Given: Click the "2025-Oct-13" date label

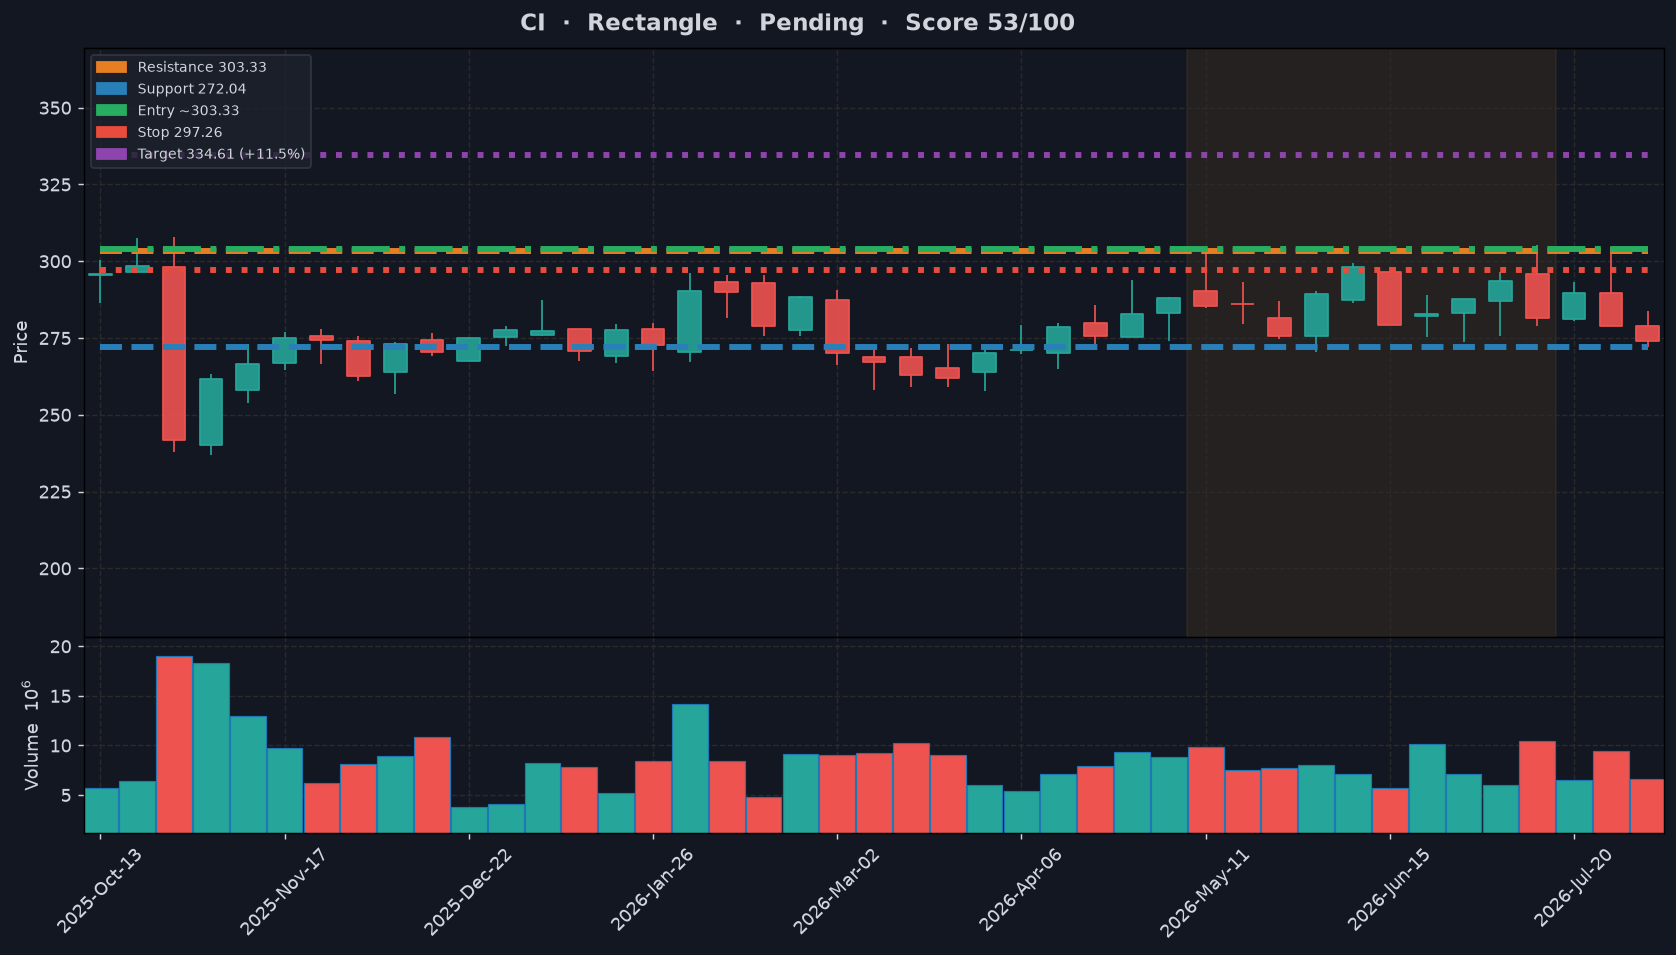Looking at the screenshot, I should pyautogui.click(x=98, y=890).
